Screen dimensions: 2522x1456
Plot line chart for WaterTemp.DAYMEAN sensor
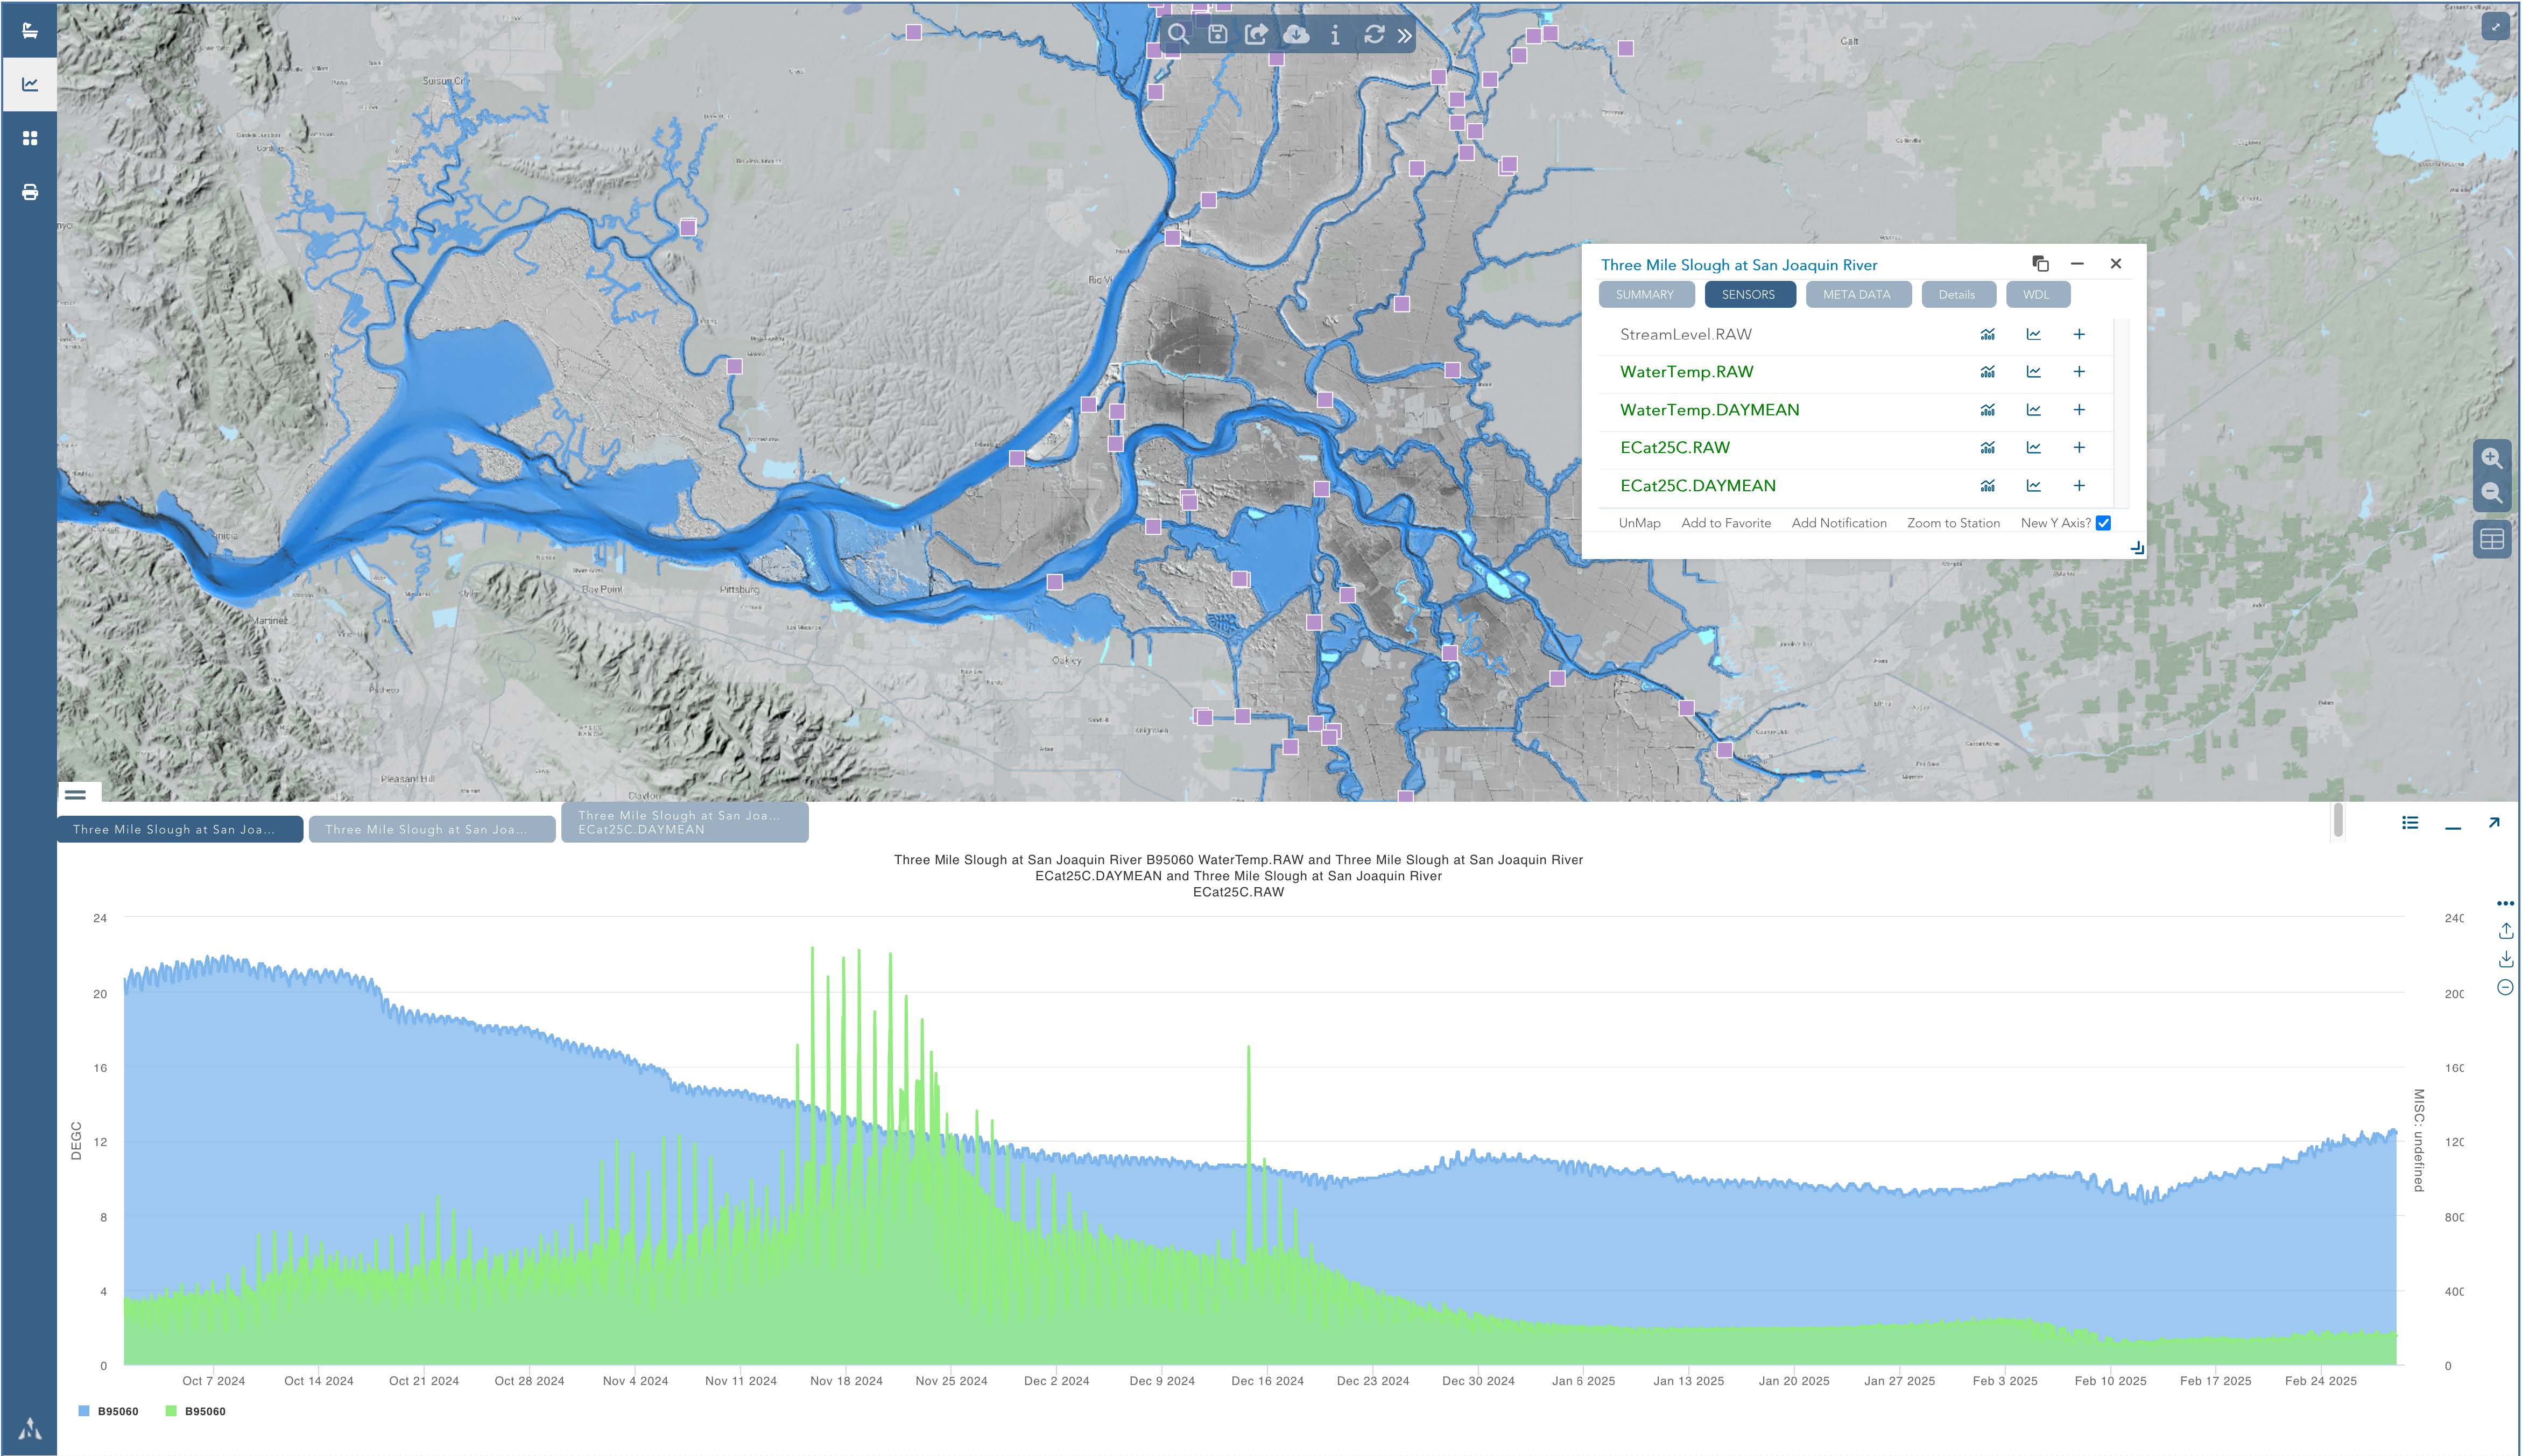[2033, 410]
